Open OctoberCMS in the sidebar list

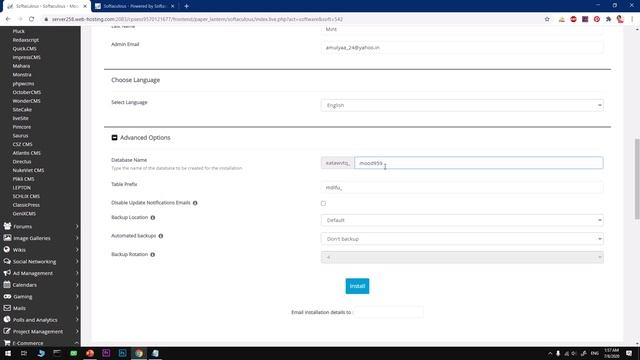(27, 92)
